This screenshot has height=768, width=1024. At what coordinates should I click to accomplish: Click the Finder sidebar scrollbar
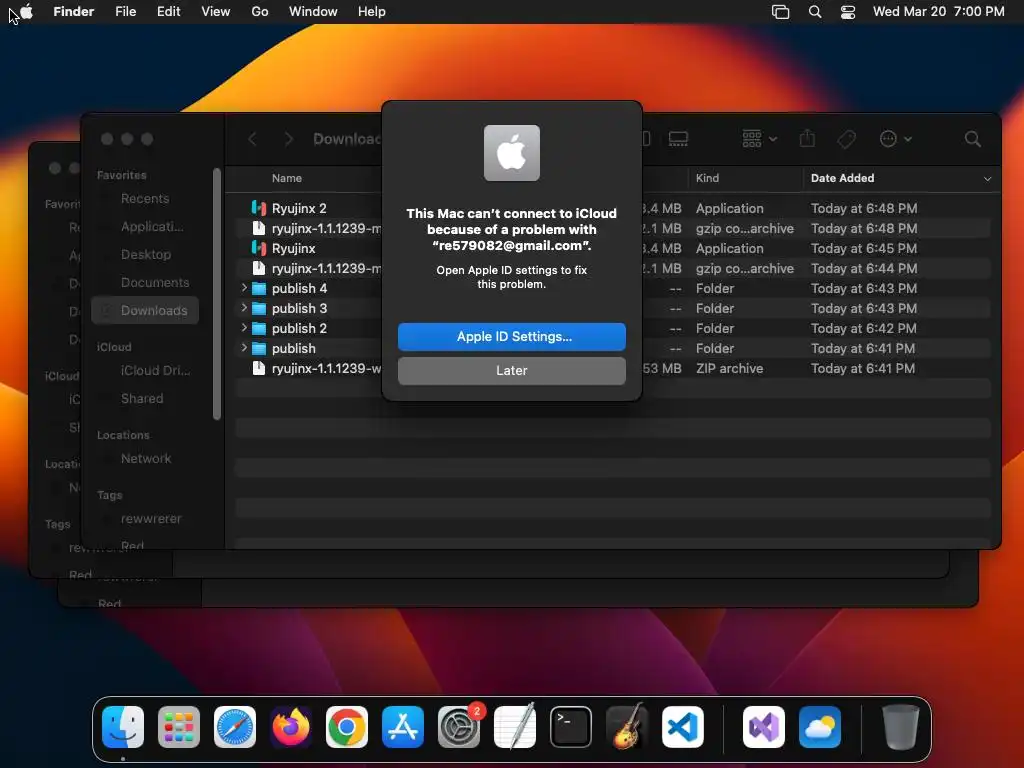click(217, 294)
